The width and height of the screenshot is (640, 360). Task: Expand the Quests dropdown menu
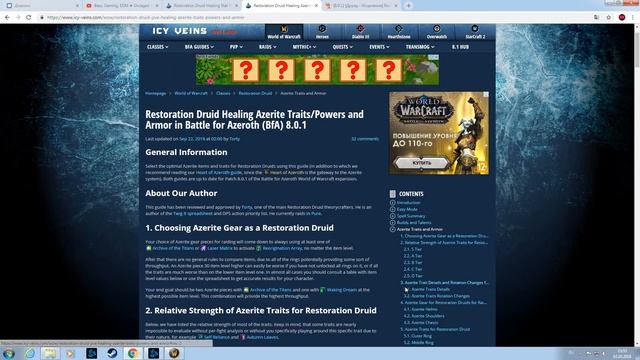pos(342,47)
